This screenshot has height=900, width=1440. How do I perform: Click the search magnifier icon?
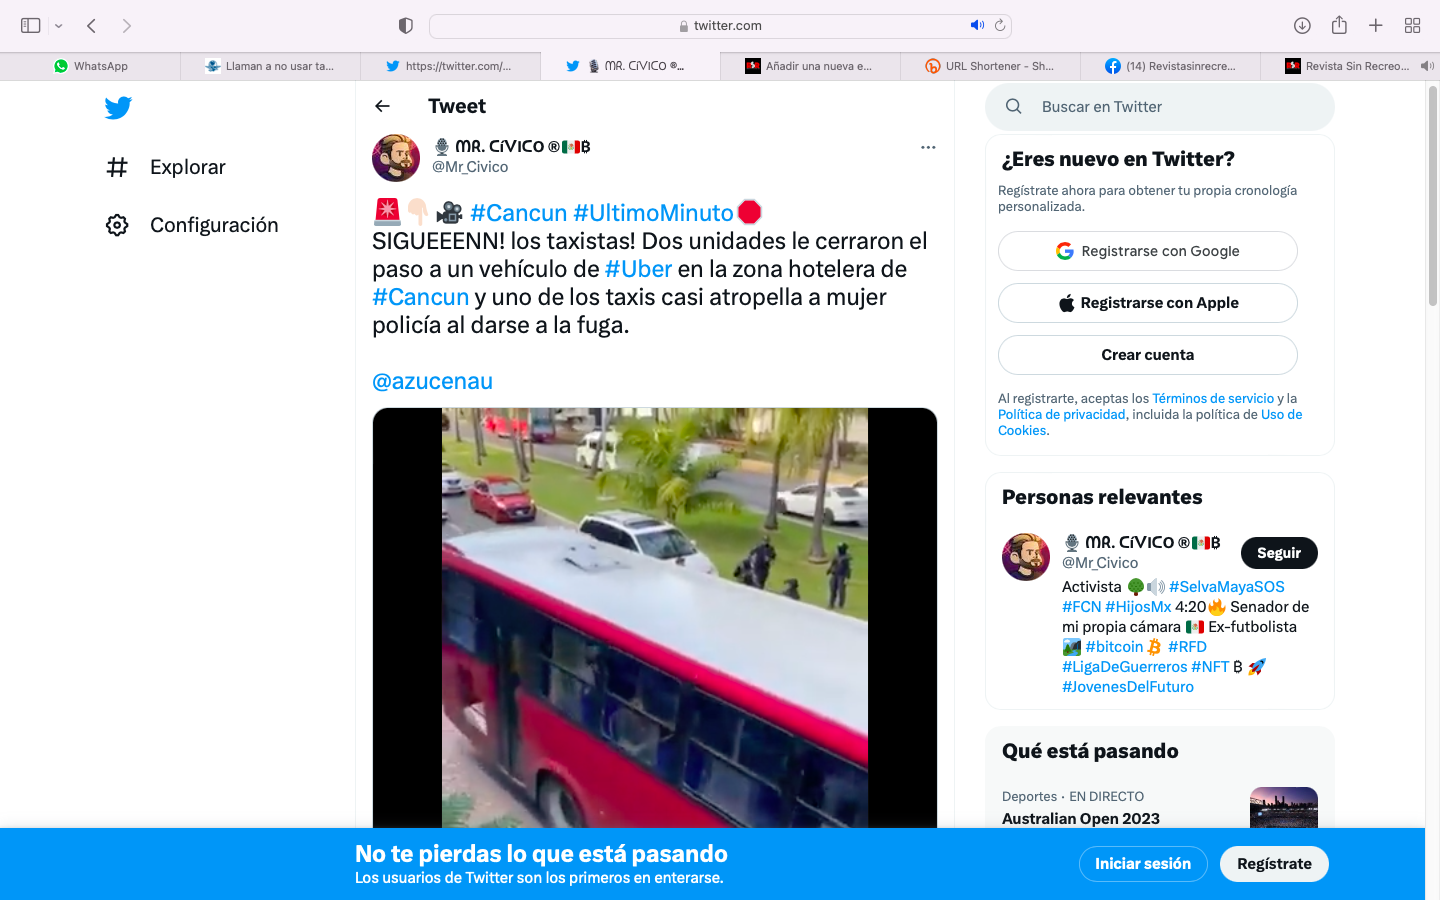1013,107
